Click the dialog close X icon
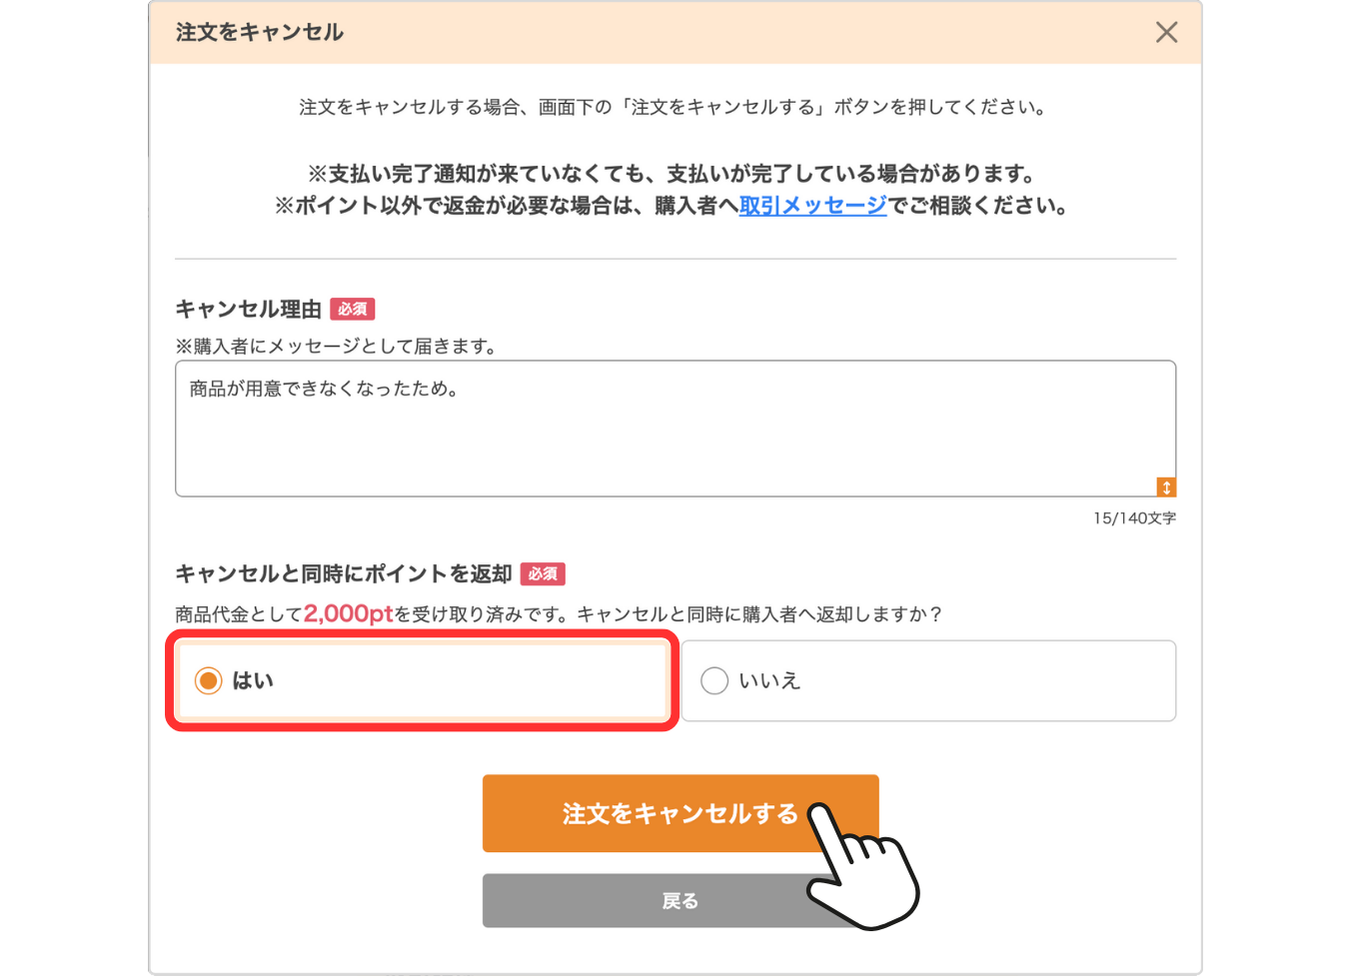 click(1166, 32)
